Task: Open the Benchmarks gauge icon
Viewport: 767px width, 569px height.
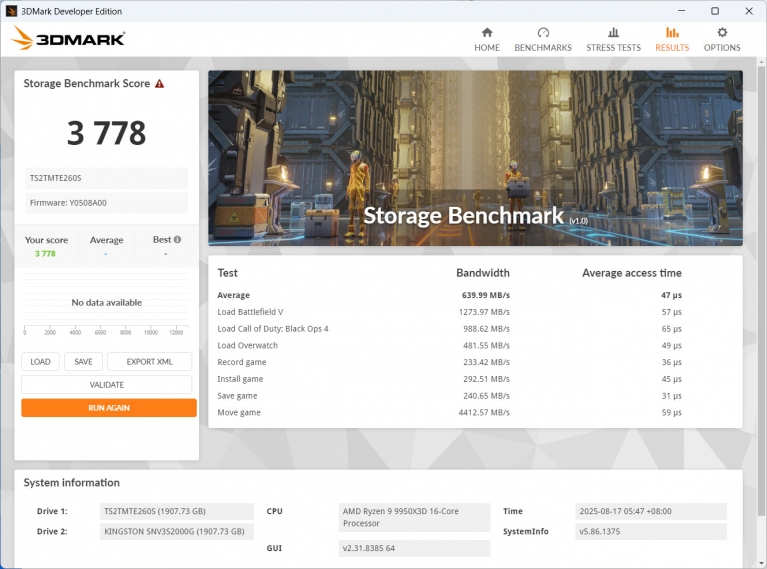Action: point(543,32)
